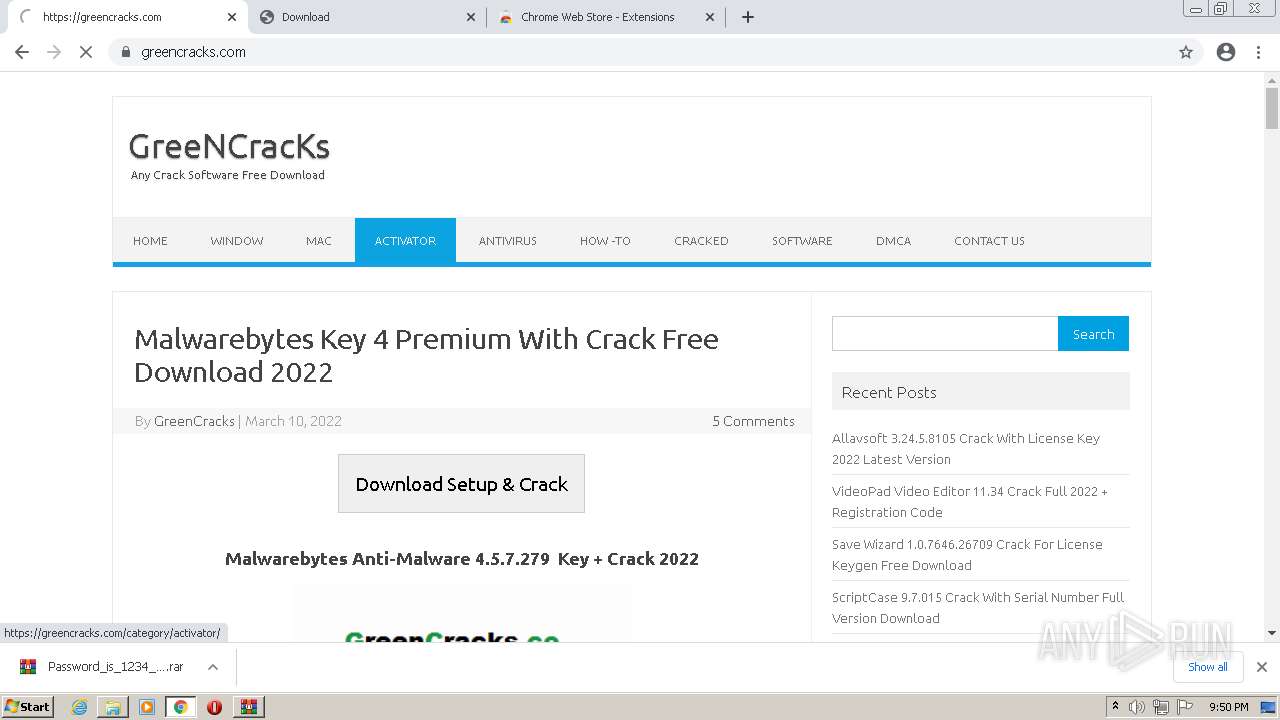1280x720 pixels.
Task: Open the 5 Comments link
Action: pyautogui.click(x=753, y=421)
